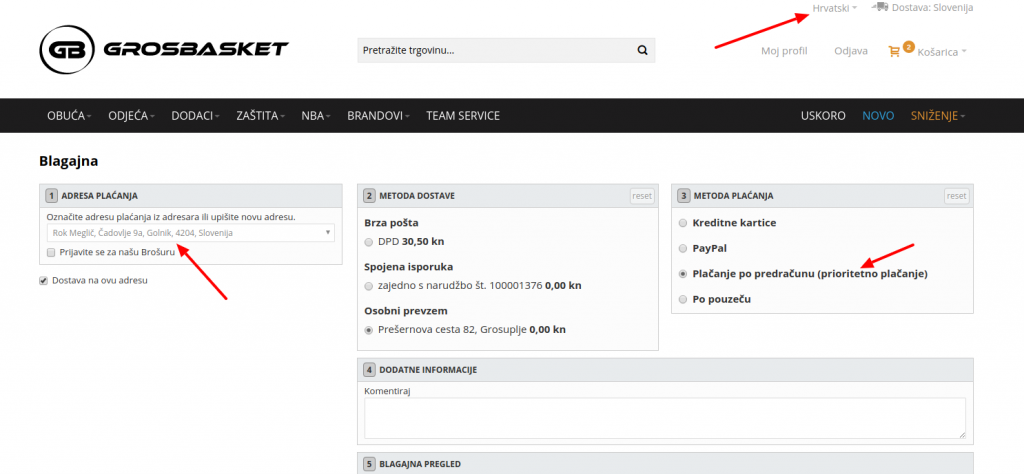This screenshot has height=474, width=1024.
Task: Click in the Komentiraj text area
Action: coord(664,418)
